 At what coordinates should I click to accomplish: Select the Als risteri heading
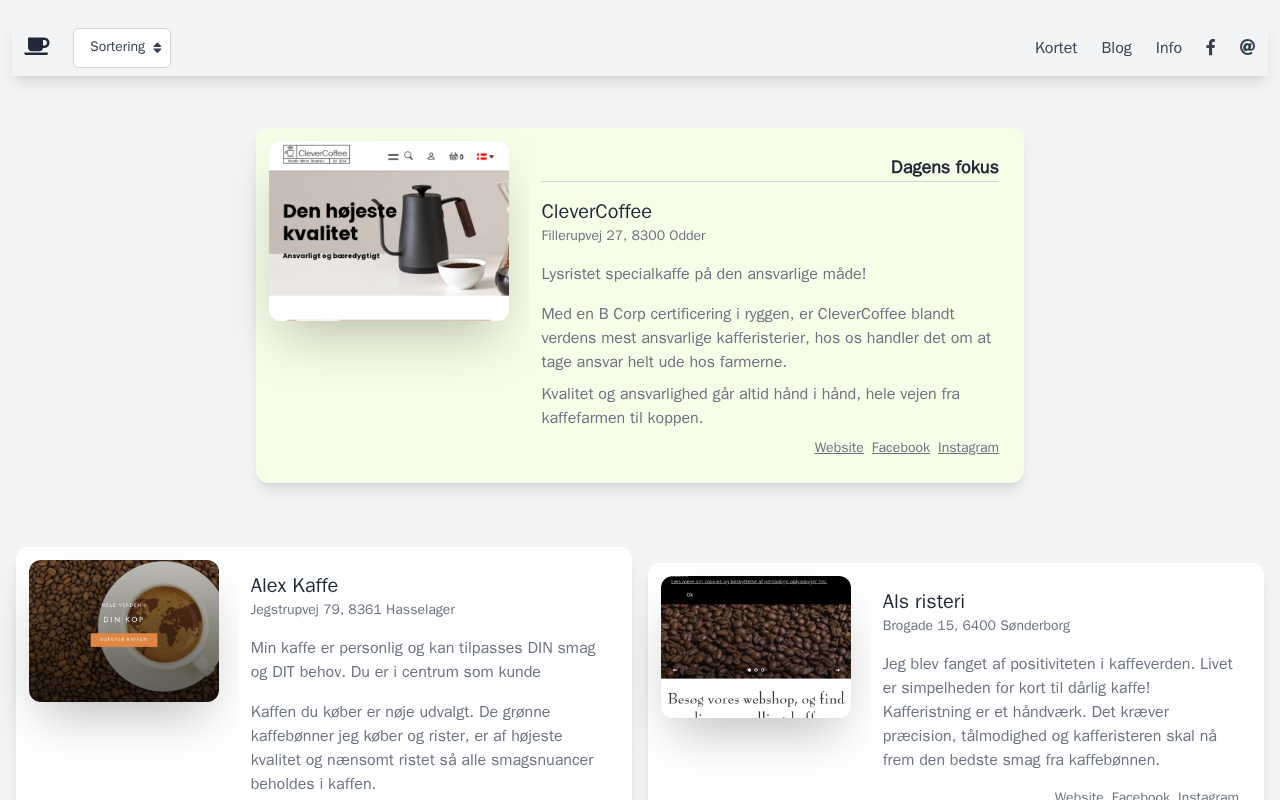pos(924,602)
